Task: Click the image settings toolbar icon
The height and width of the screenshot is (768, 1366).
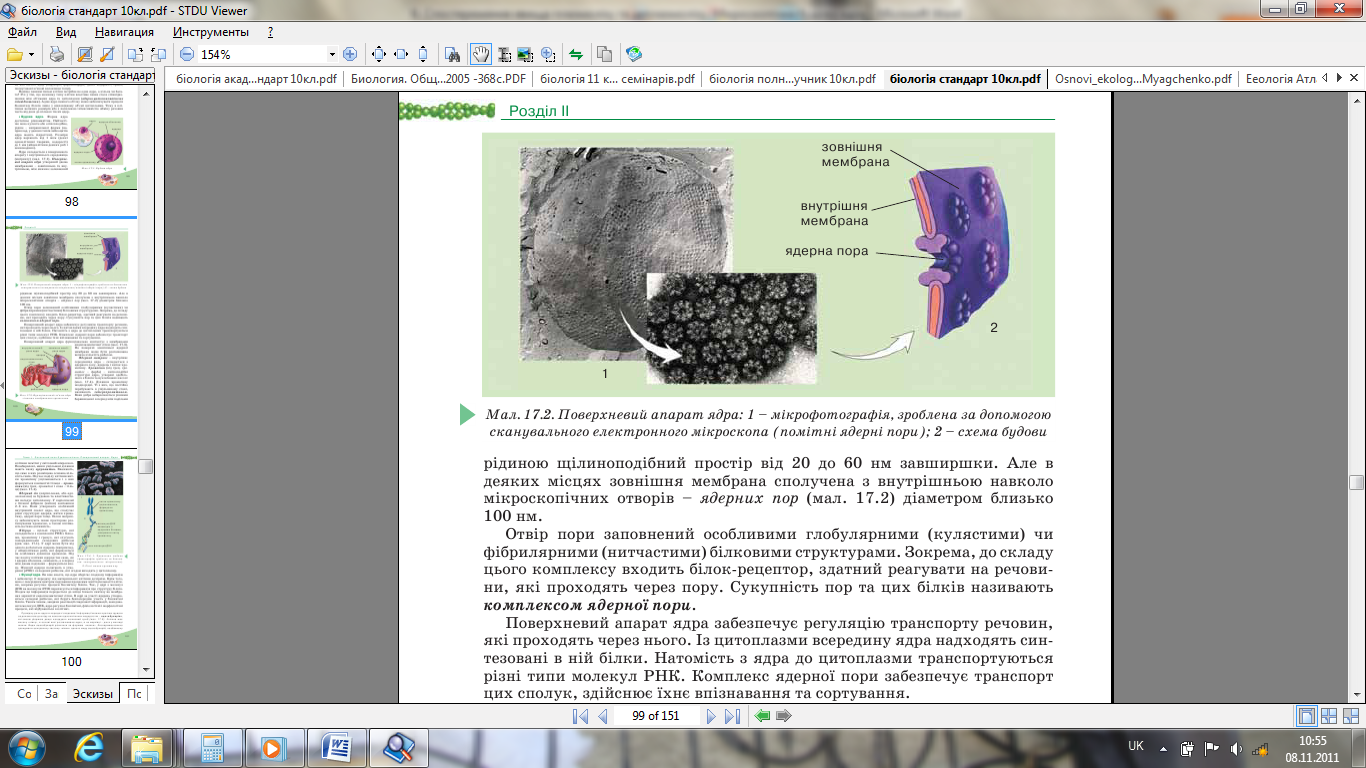Action: click(85, 54)
